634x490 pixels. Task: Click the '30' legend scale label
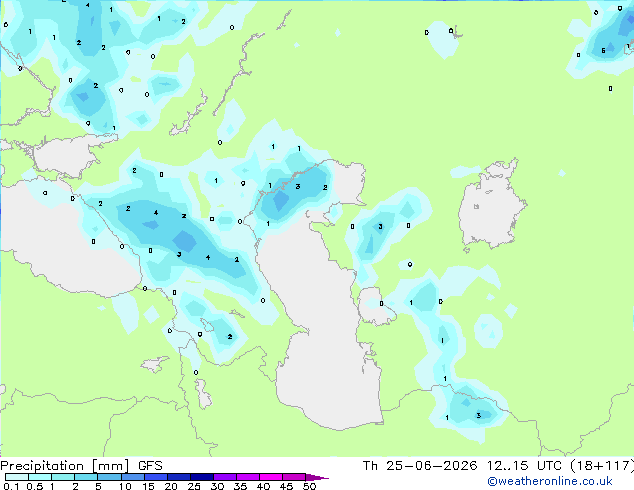[x=217, y=486]
